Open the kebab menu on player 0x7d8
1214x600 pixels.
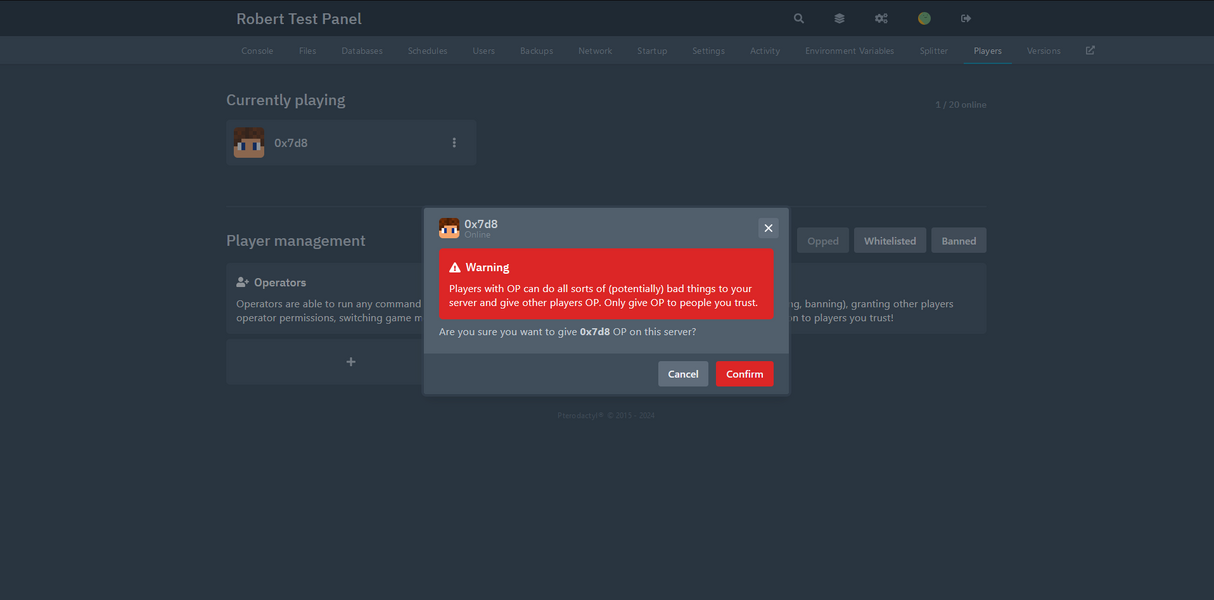(454, 142)
